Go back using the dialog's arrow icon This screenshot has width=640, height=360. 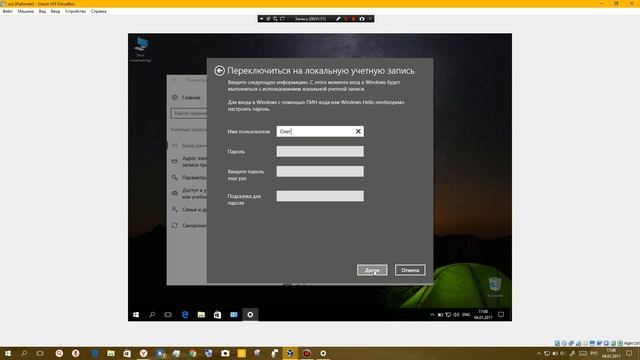click(219, 71)
